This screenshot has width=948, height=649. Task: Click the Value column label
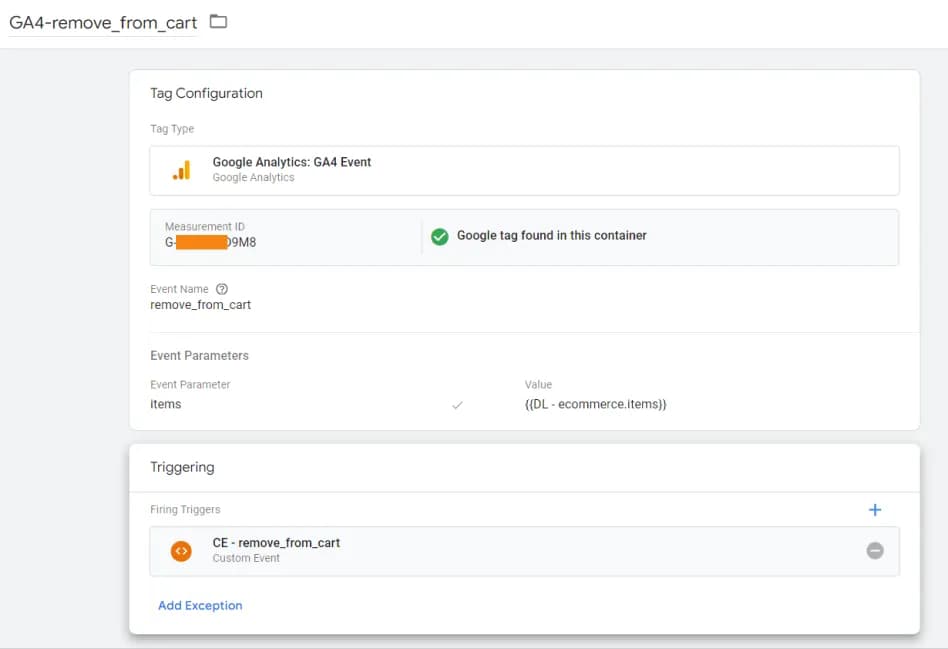(x=538, y=385)
